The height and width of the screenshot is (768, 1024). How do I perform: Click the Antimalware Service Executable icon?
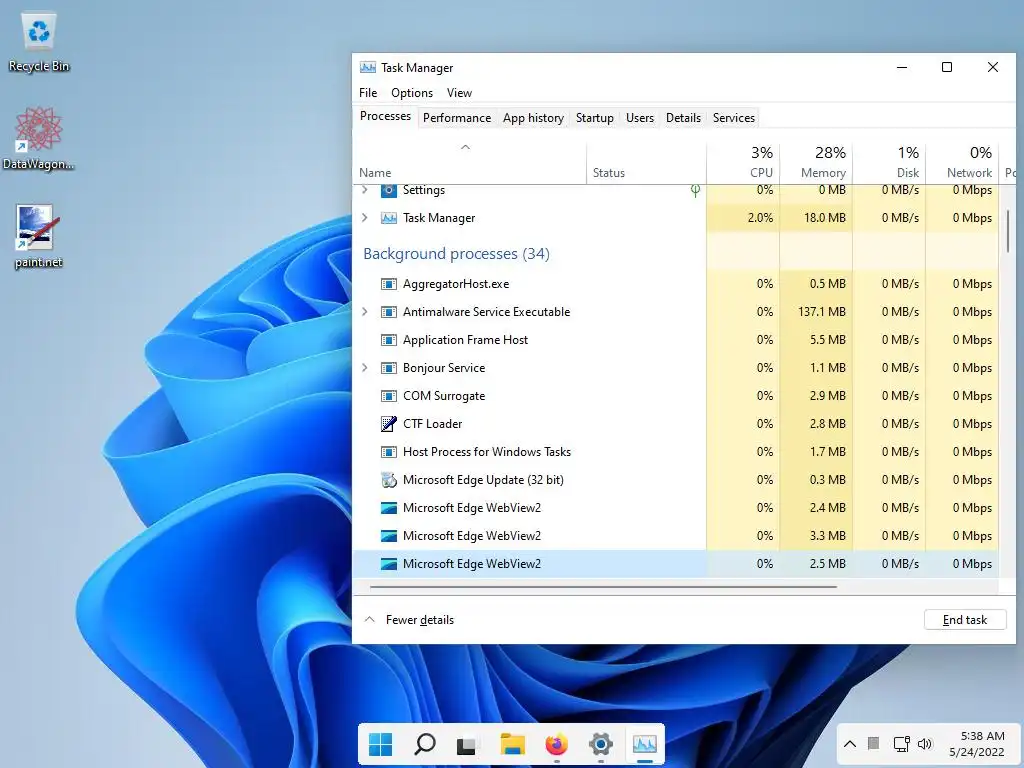coord(389,312)
